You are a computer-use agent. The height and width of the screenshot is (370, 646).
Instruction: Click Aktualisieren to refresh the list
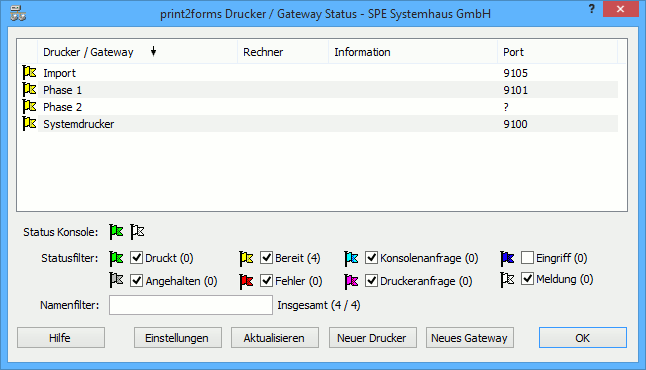[275, 338]
